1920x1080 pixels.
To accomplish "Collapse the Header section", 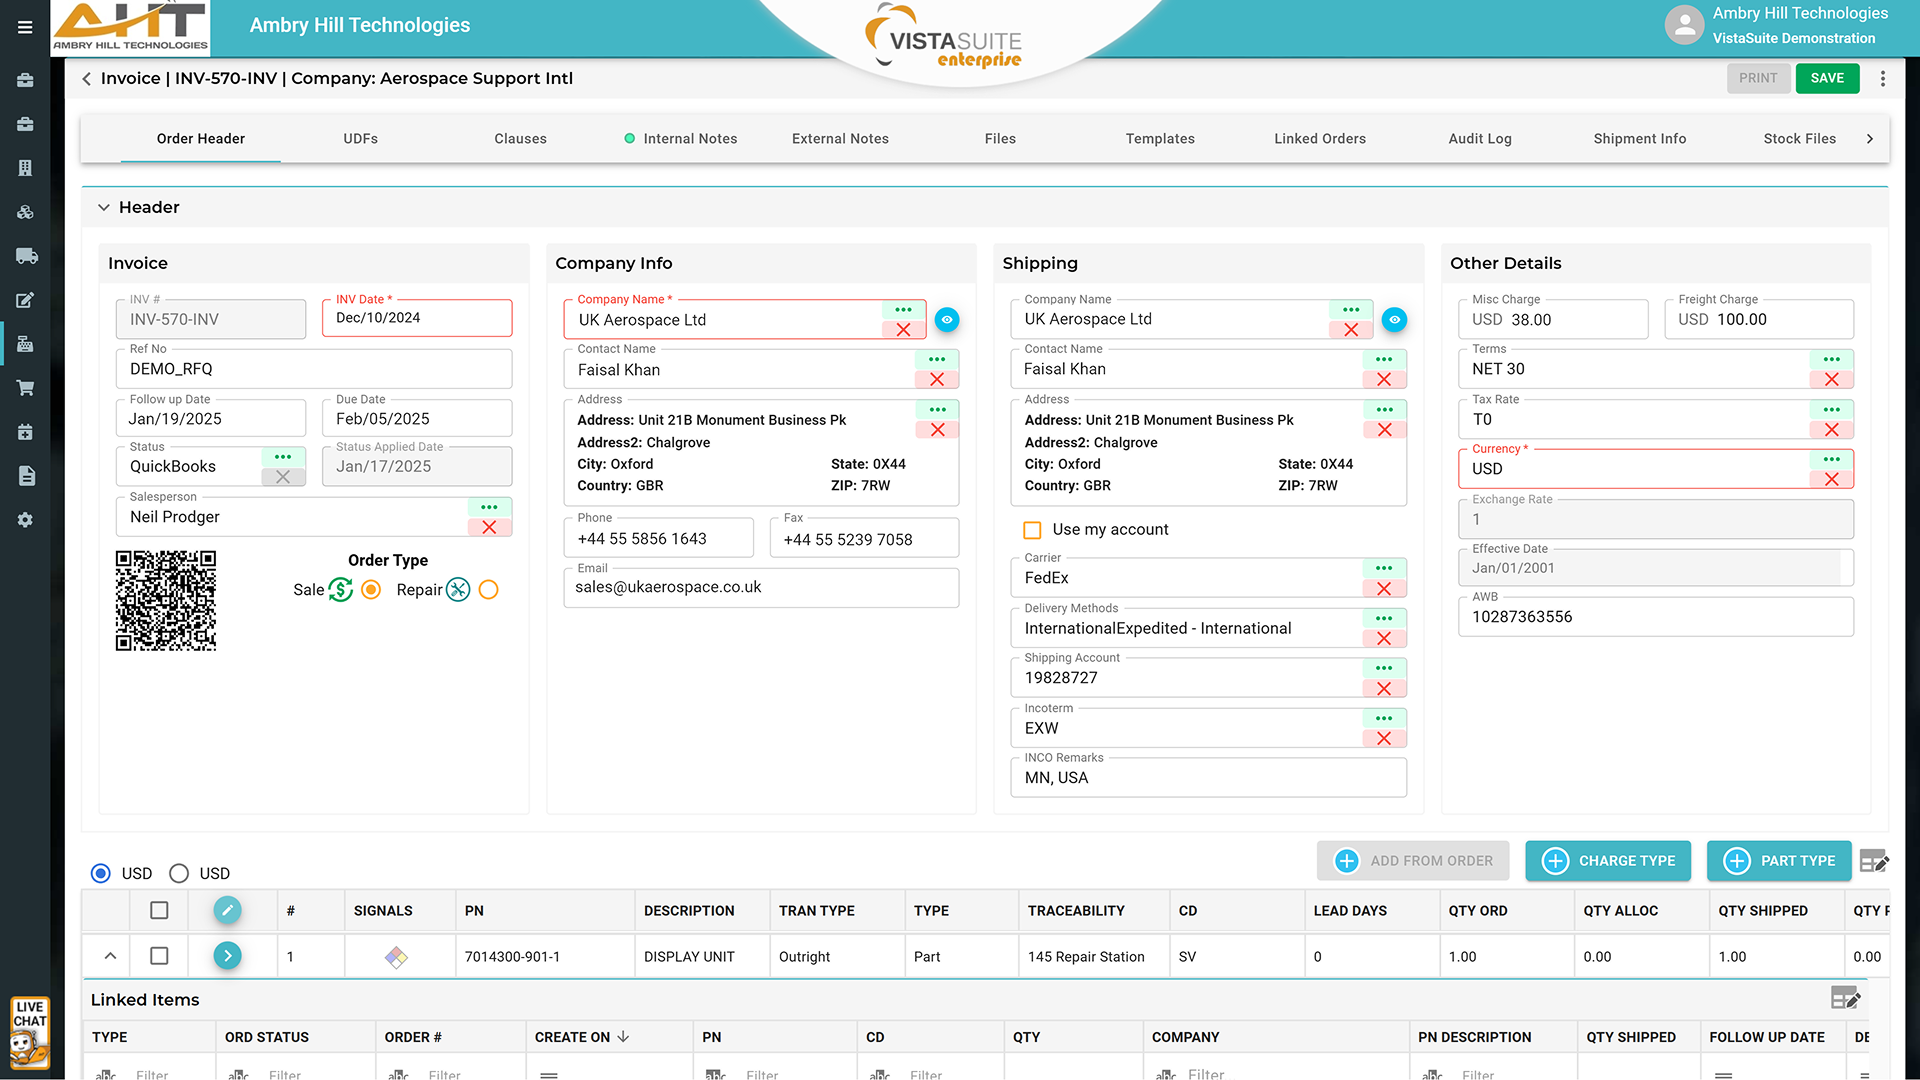I will pos(104,207).
